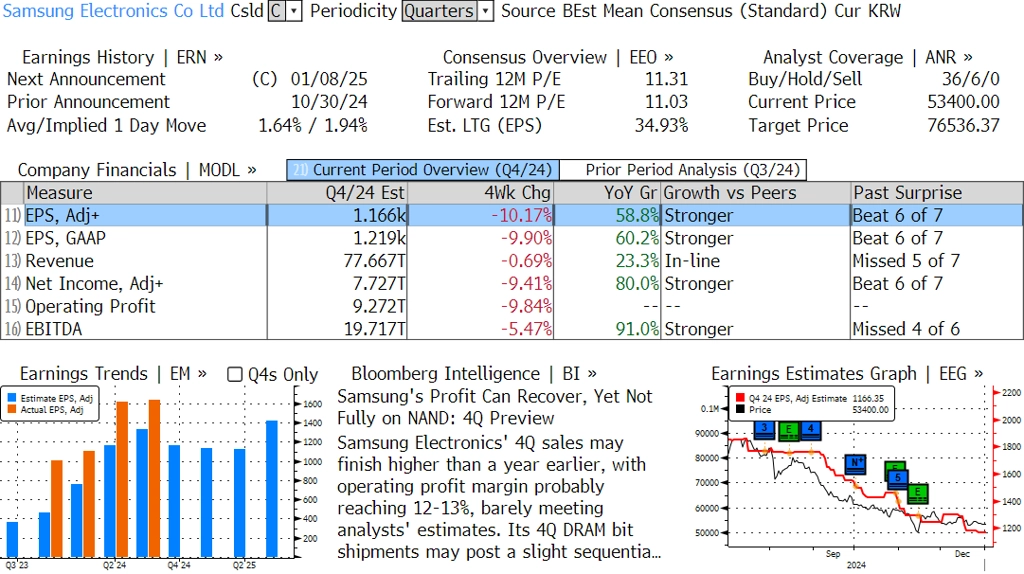Select the EPS, Adj+ measure row
The width and height of the screenshot is (1024, 574).
[511, 215]
